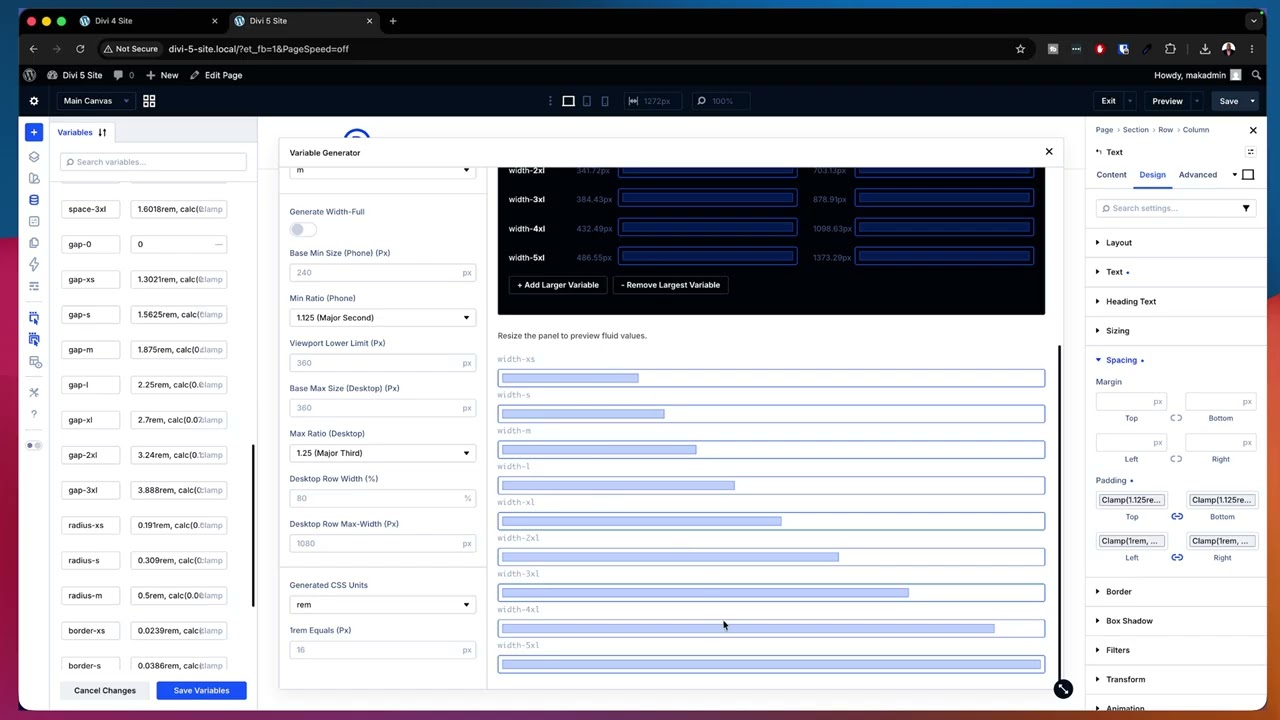
Task: Toggle the Generate Width-Full switch
Action: [x=302, y=229]
